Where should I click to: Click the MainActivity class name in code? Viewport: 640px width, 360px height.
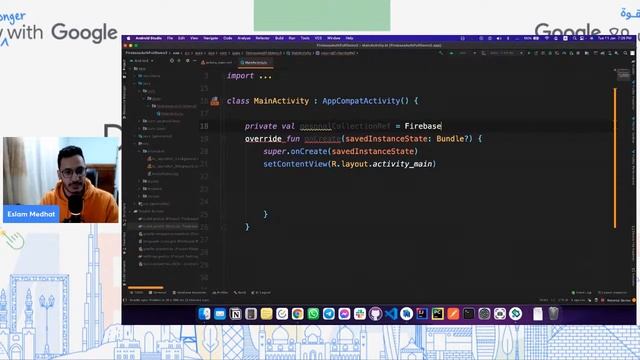click(281, 101)
